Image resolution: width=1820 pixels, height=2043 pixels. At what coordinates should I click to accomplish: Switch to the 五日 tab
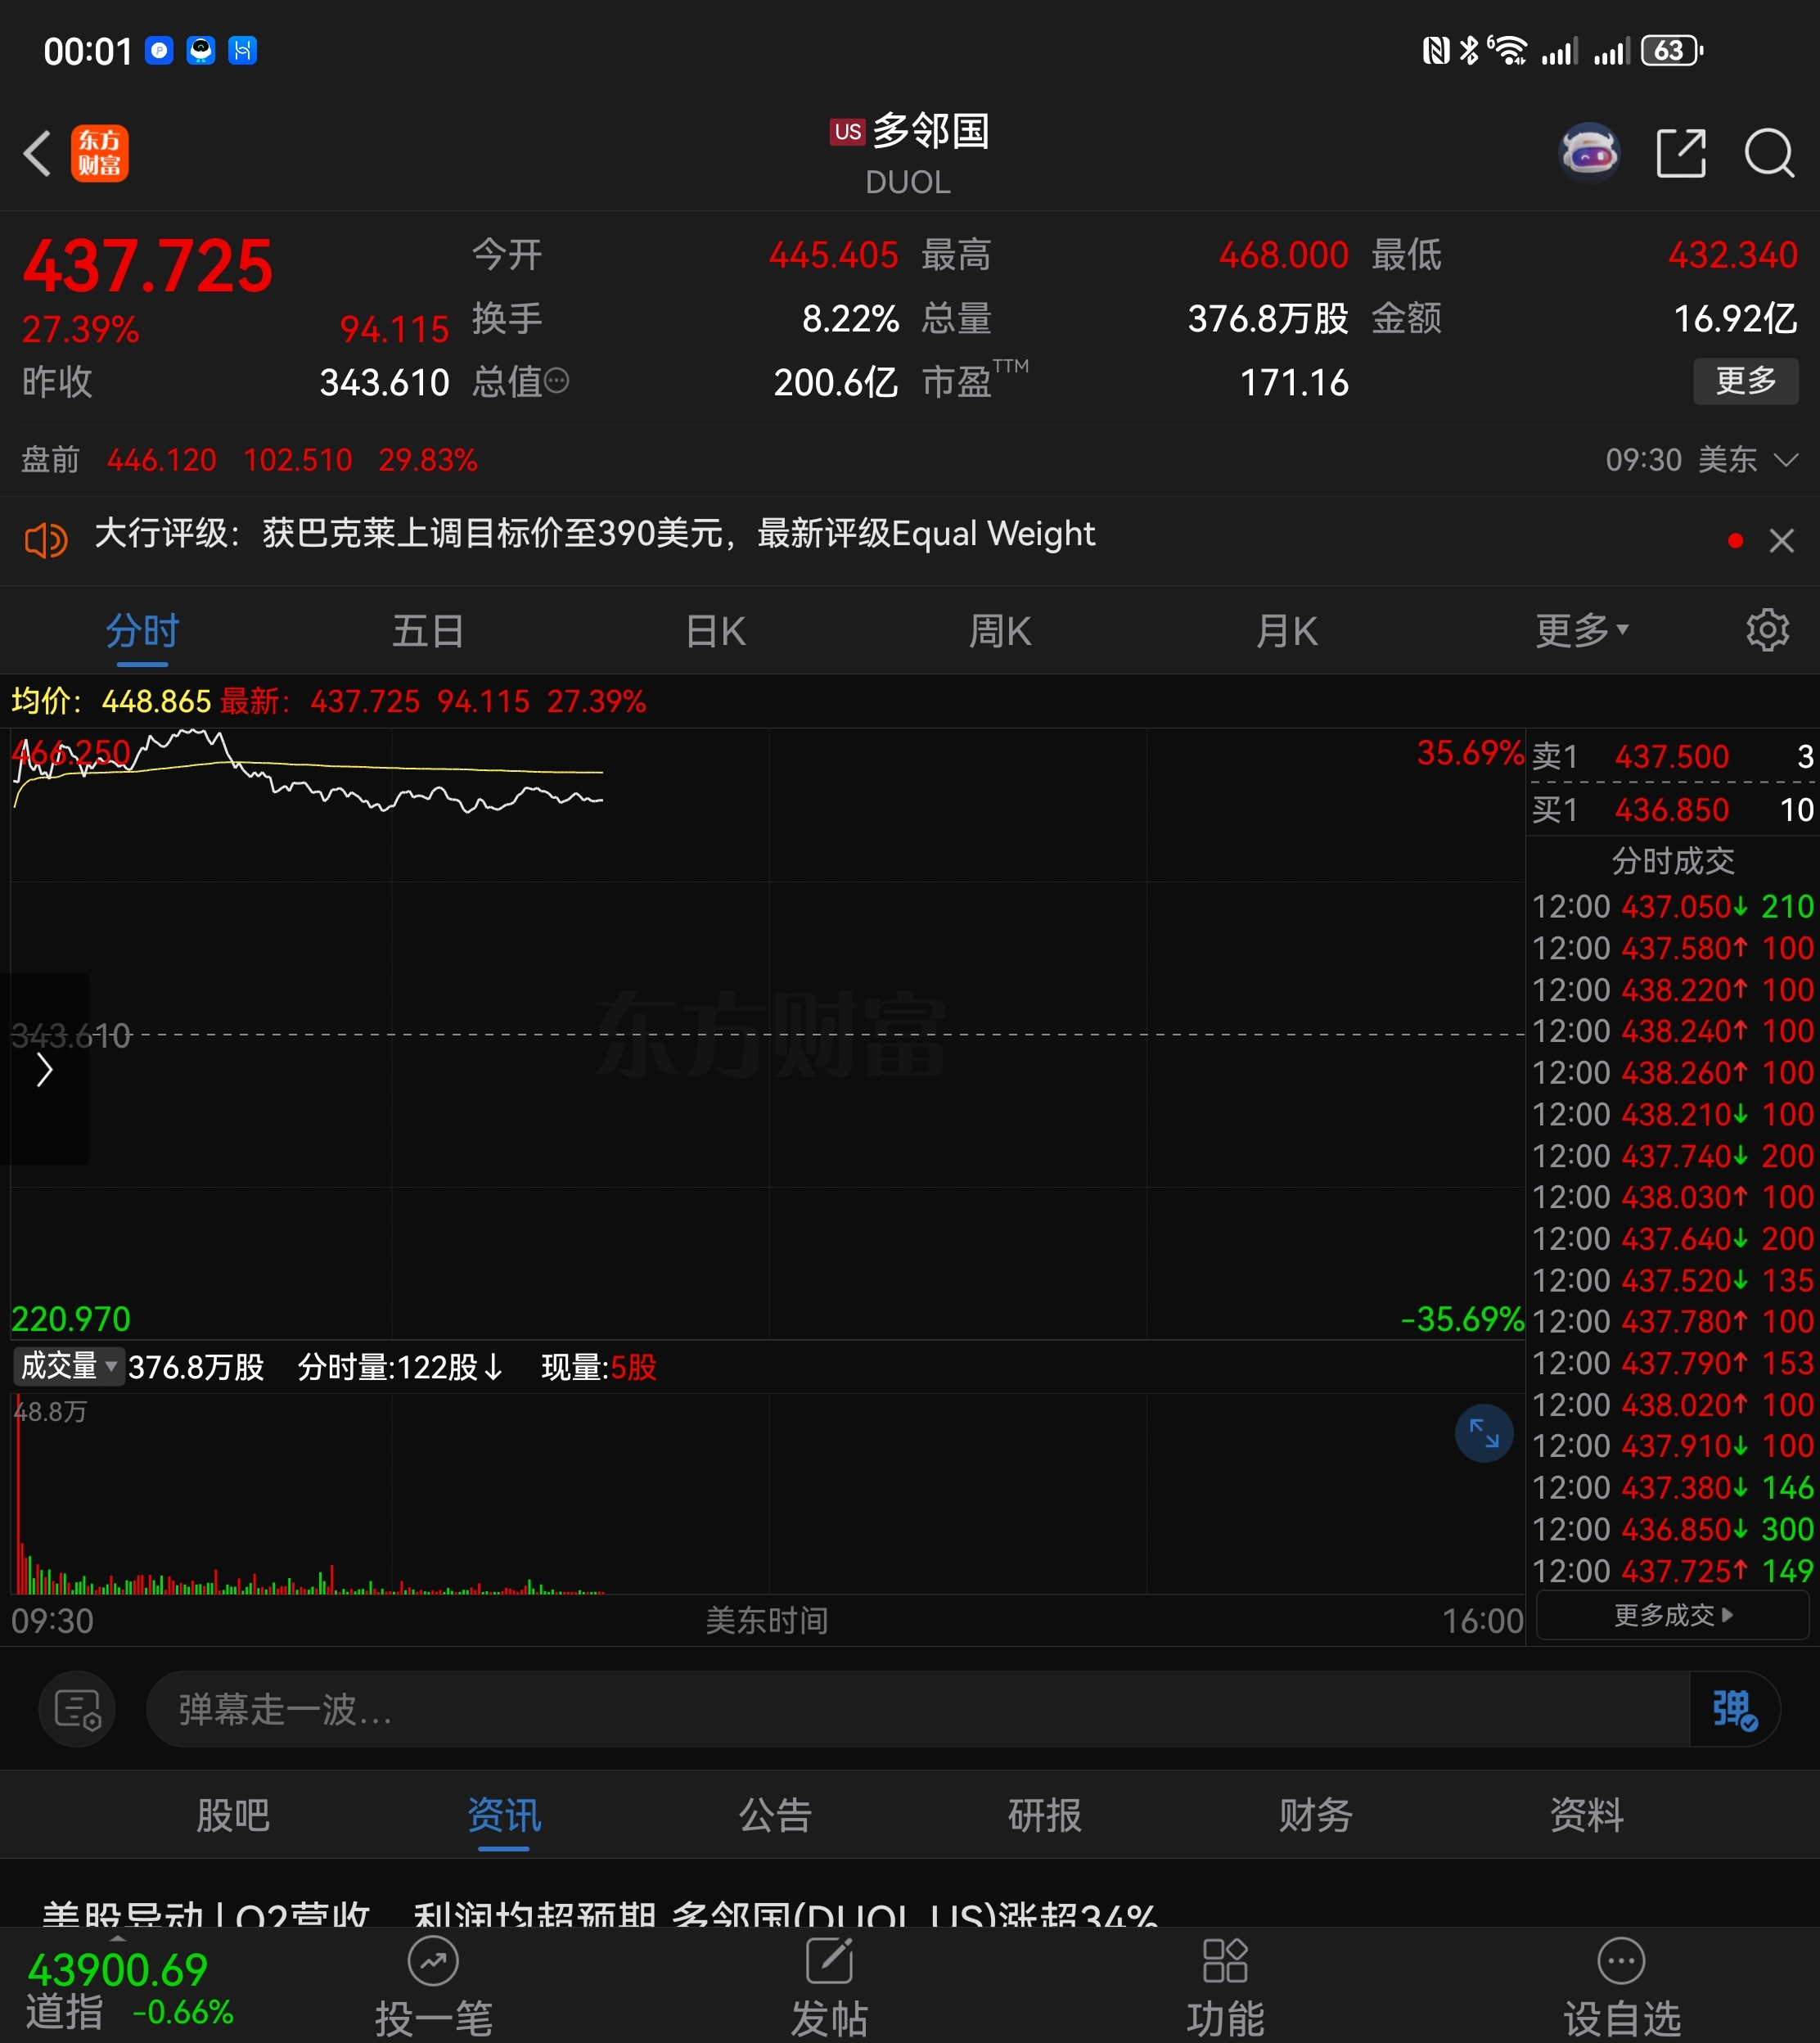427,632
